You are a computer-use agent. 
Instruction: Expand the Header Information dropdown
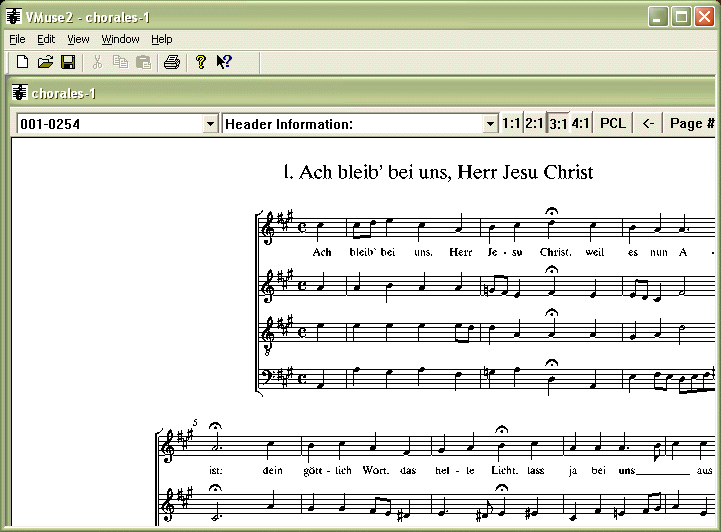(490, 124)
